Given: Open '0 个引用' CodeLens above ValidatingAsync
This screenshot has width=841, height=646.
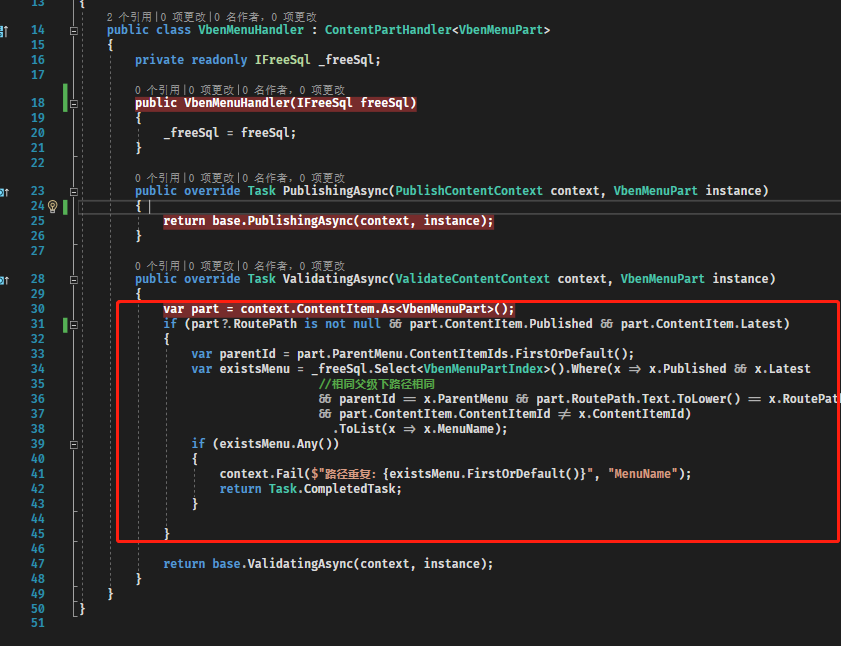Looking at the screenshot, I should [157, 266].
